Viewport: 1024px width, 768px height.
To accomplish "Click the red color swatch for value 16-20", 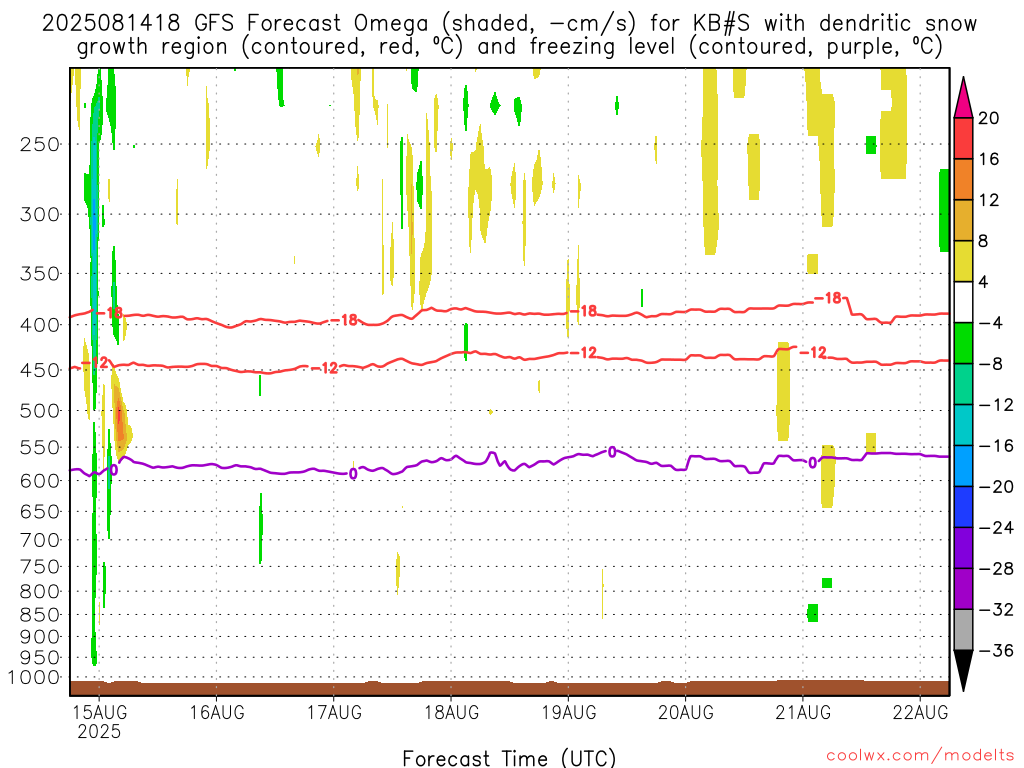I will point(963,138).
